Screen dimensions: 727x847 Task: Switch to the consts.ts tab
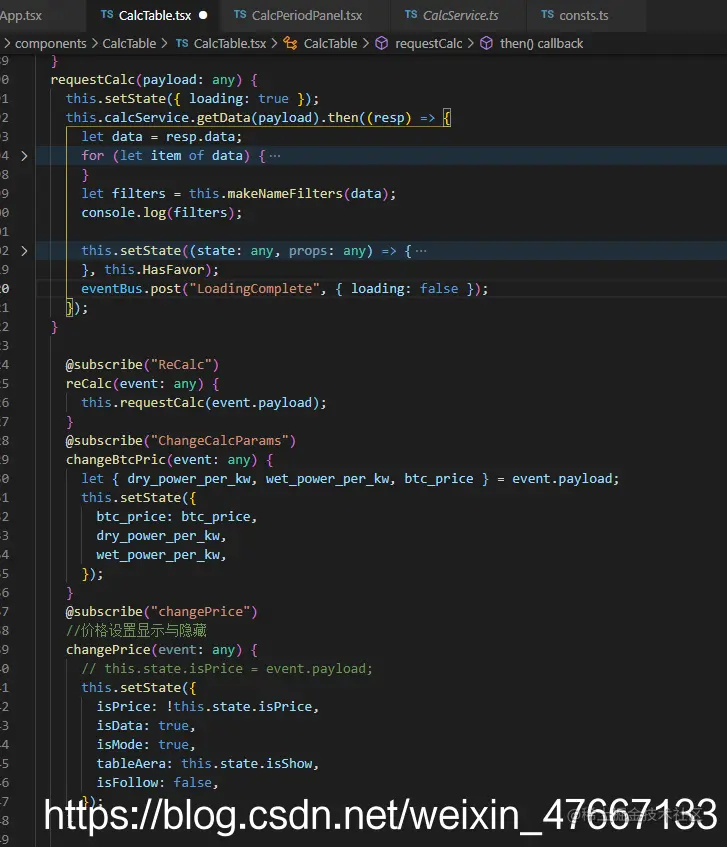[582, 16]
